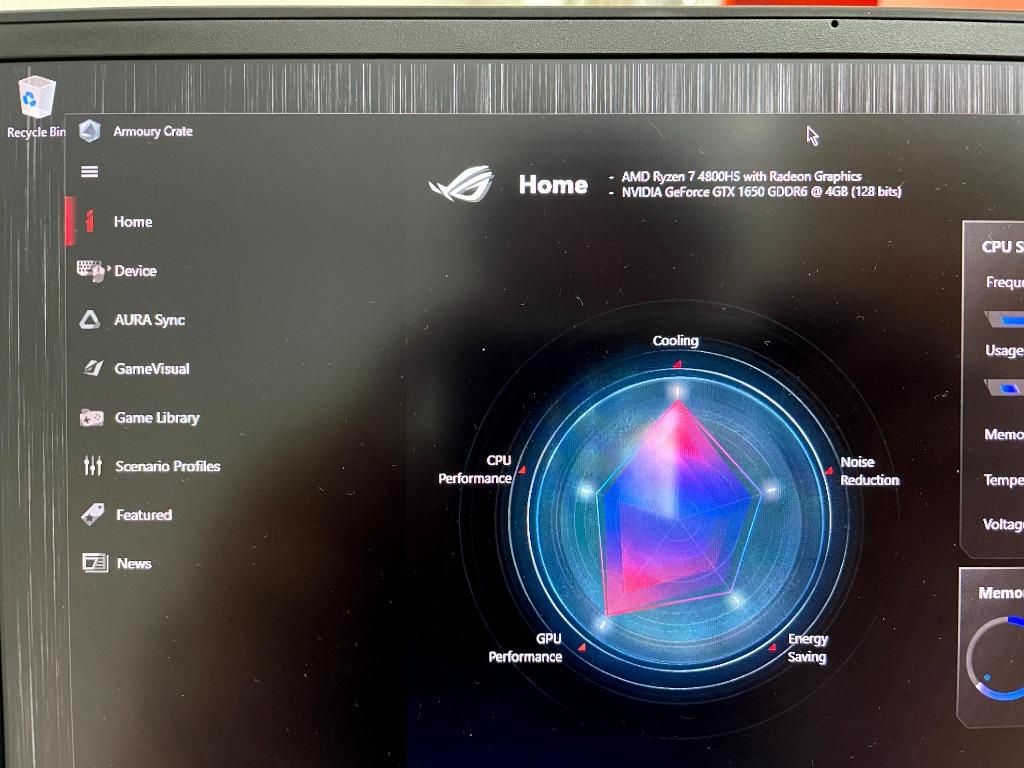Viewport: 1024px width, 768px height.
Task: Click the Device keyboard-mouse icon
Action: 91,270
